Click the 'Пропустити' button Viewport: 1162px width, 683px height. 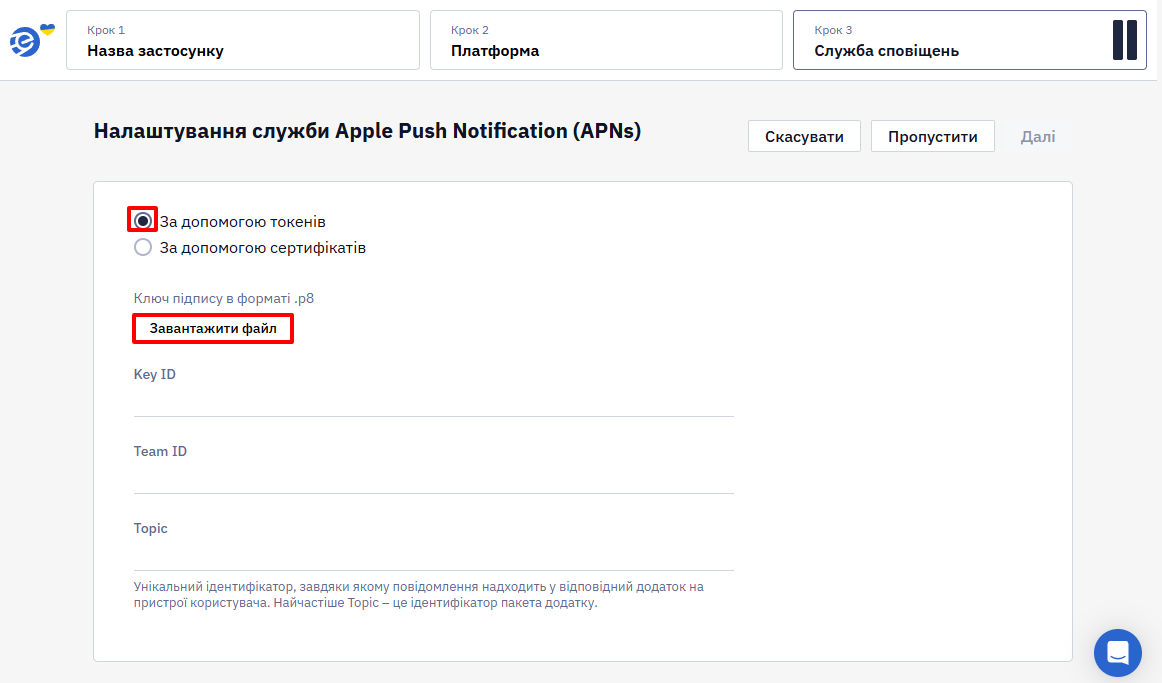pyautogui.click(x=932, y=136)
